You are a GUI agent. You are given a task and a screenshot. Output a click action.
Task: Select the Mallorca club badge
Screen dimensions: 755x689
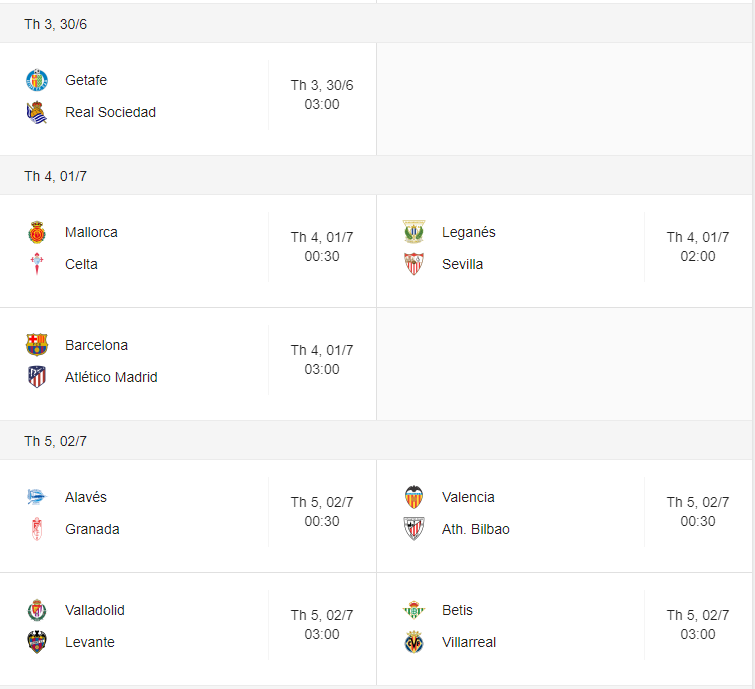[x=37, y=232]
